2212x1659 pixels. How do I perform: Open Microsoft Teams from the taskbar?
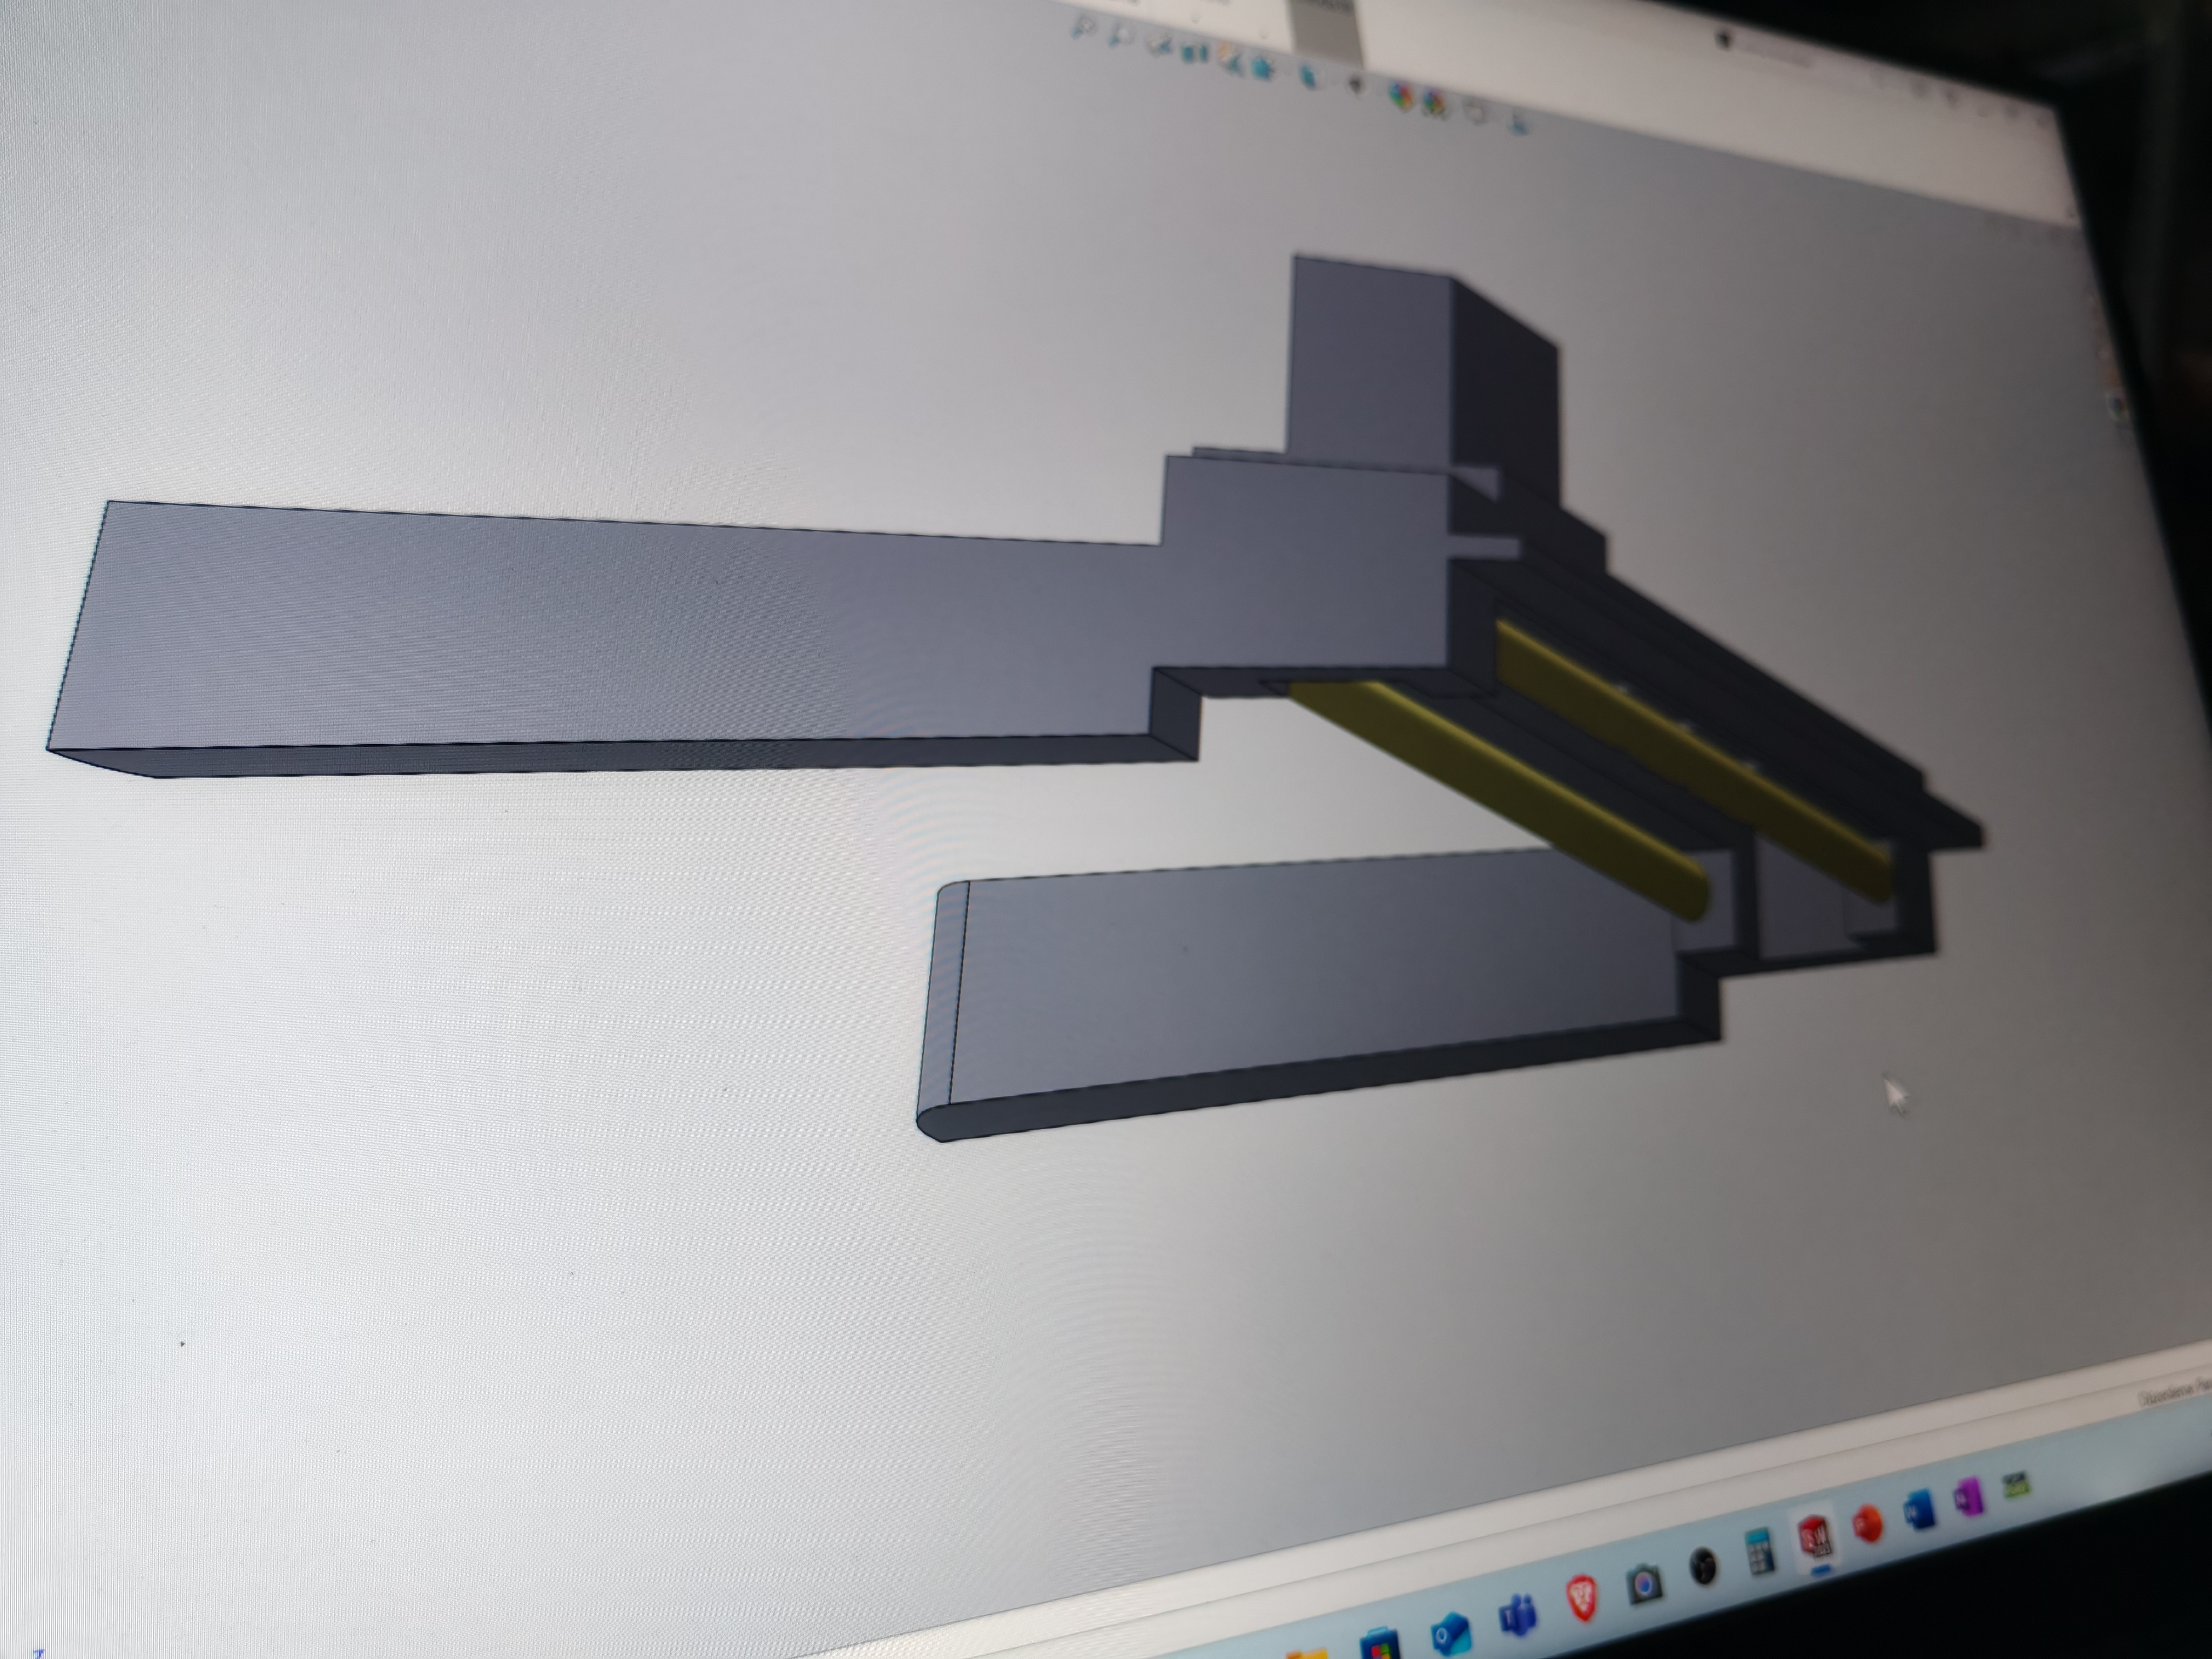click(1518, 1613)
